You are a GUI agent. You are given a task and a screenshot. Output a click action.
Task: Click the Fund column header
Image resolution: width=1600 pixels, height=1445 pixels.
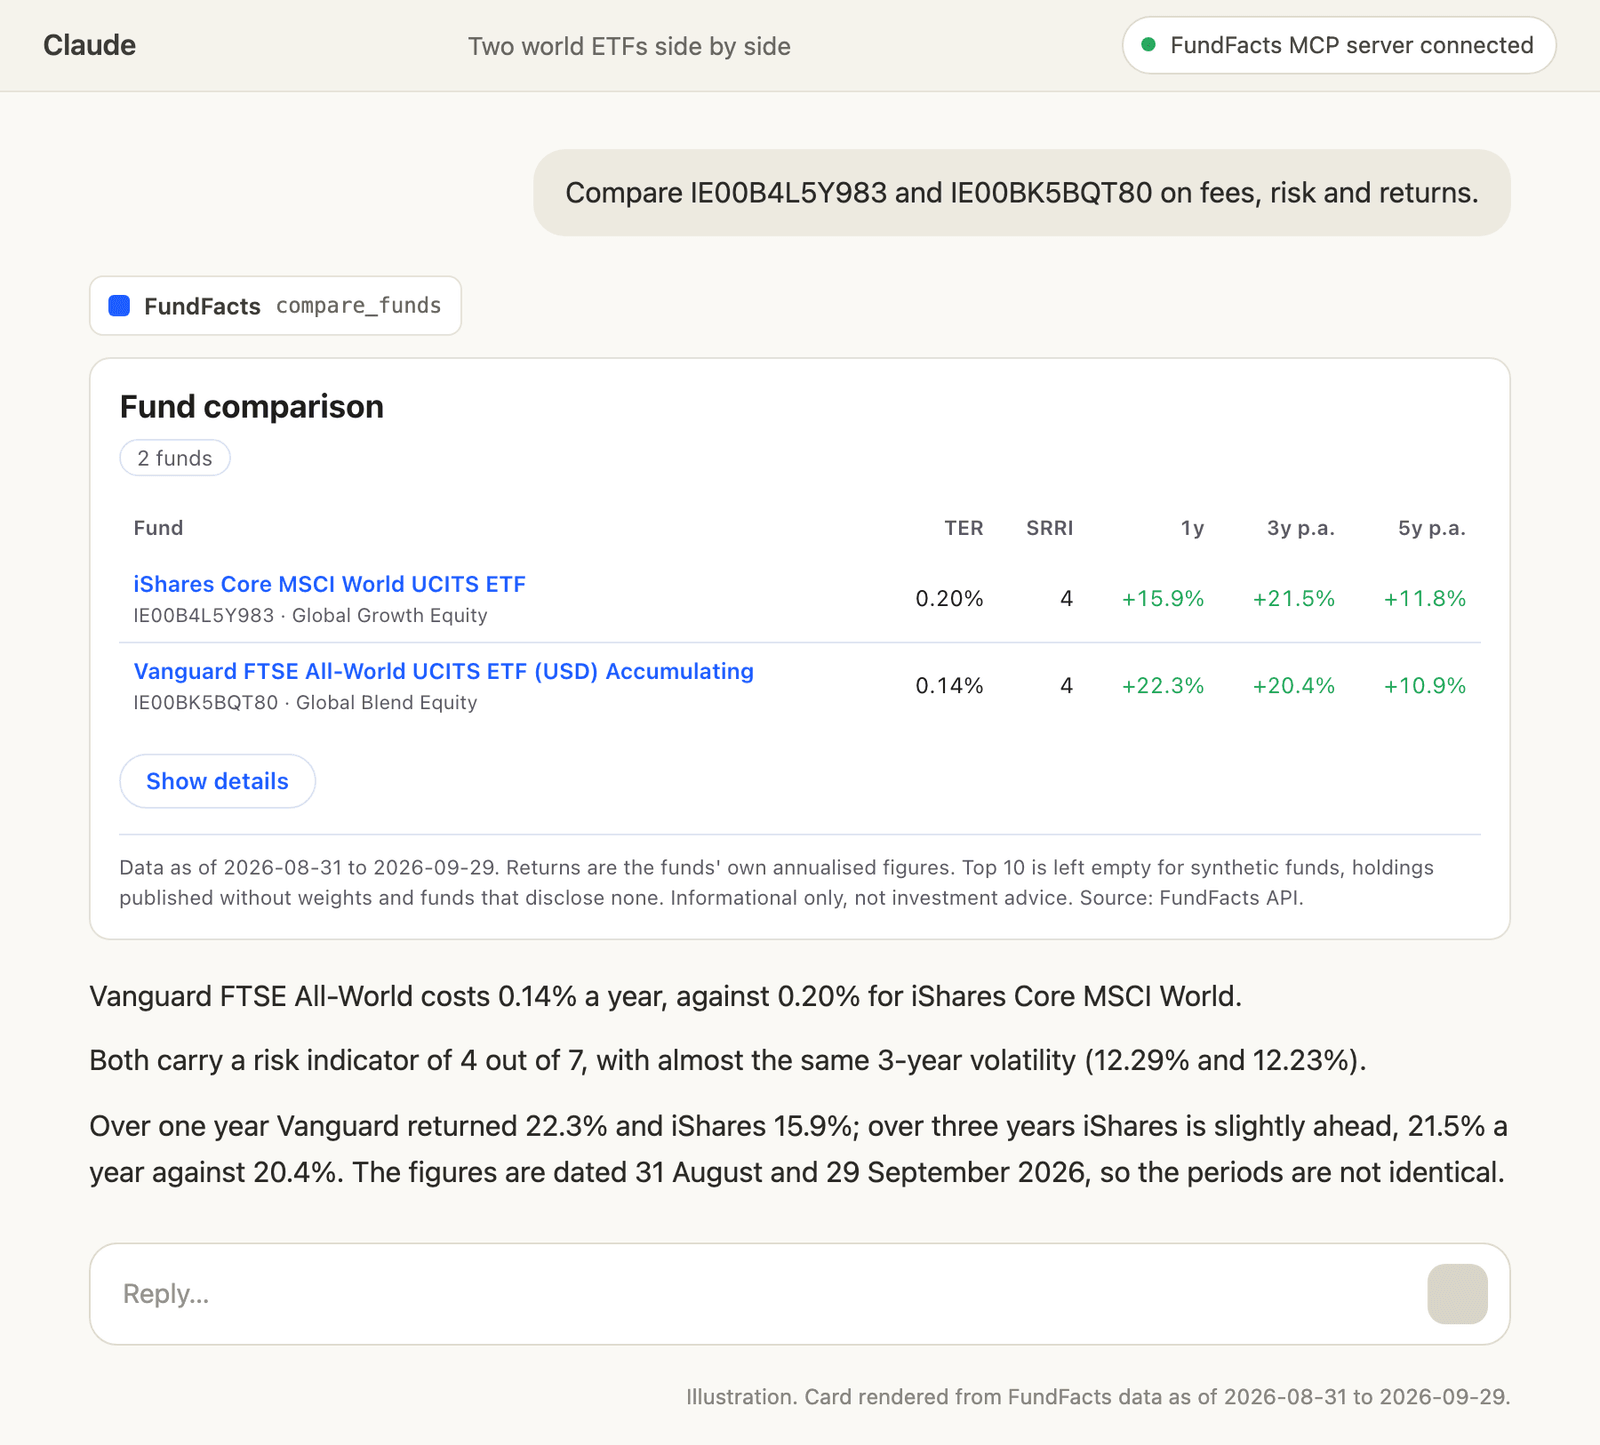(158, 528)
